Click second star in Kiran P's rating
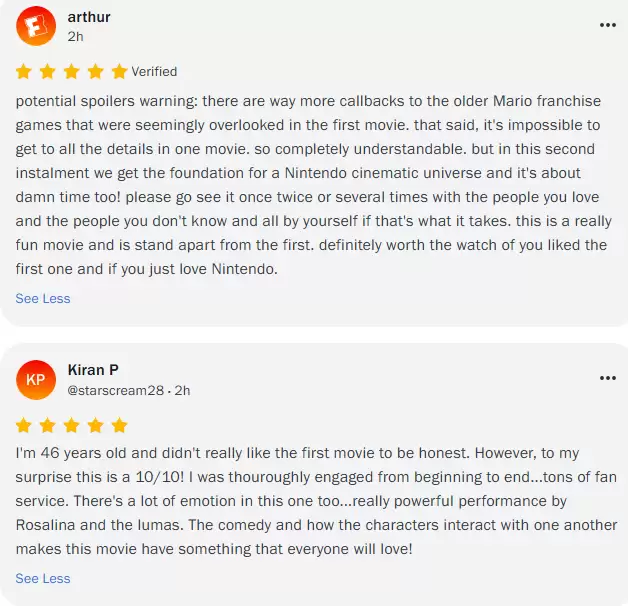The width and height of the screenshot is (628, 606). pyautogui.click(x=48, y=426)
